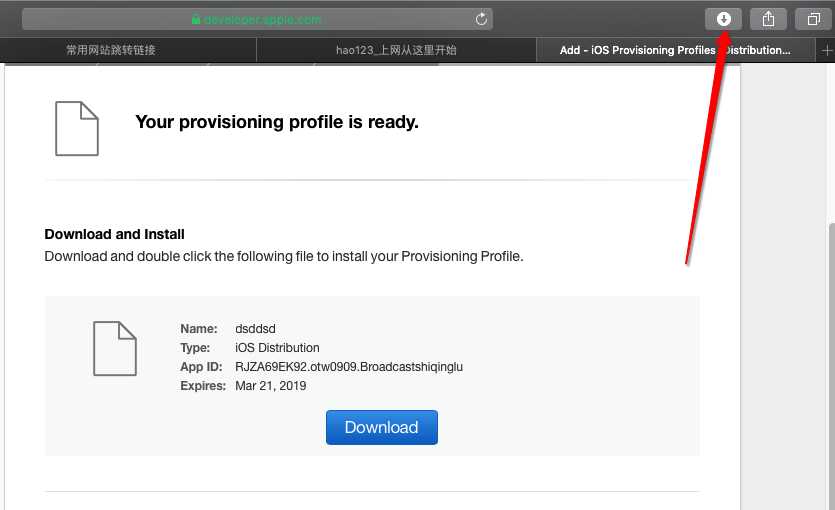Switch to hao123 tab
The image size is (835, 510).
(396, 50)
